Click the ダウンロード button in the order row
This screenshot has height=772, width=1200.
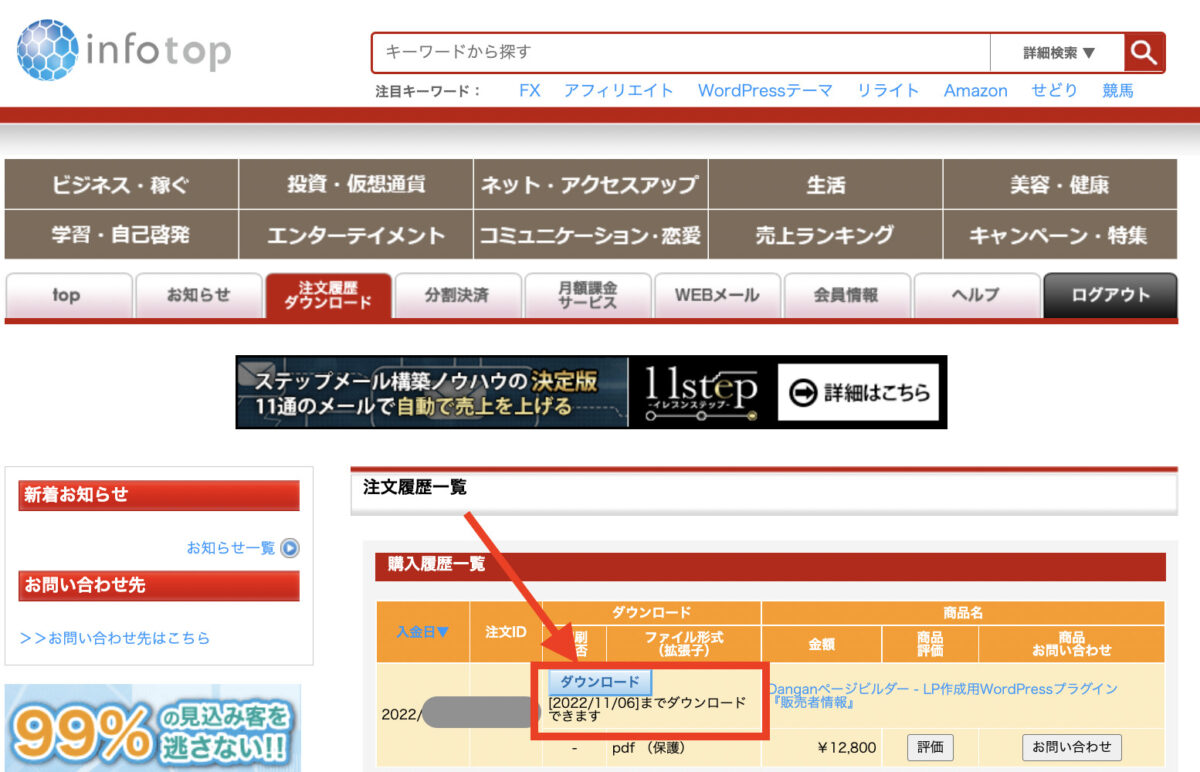tap(600, 682)
